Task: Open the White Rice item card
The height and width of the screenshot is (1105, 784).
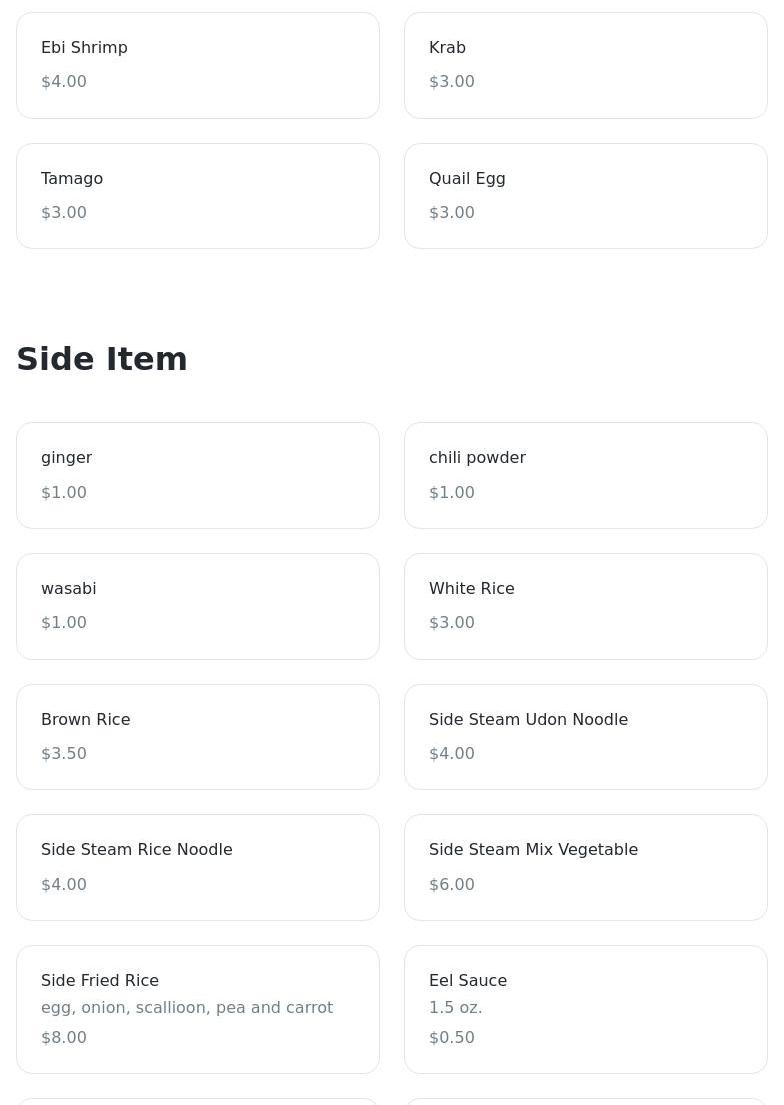Action: (585, 606)
